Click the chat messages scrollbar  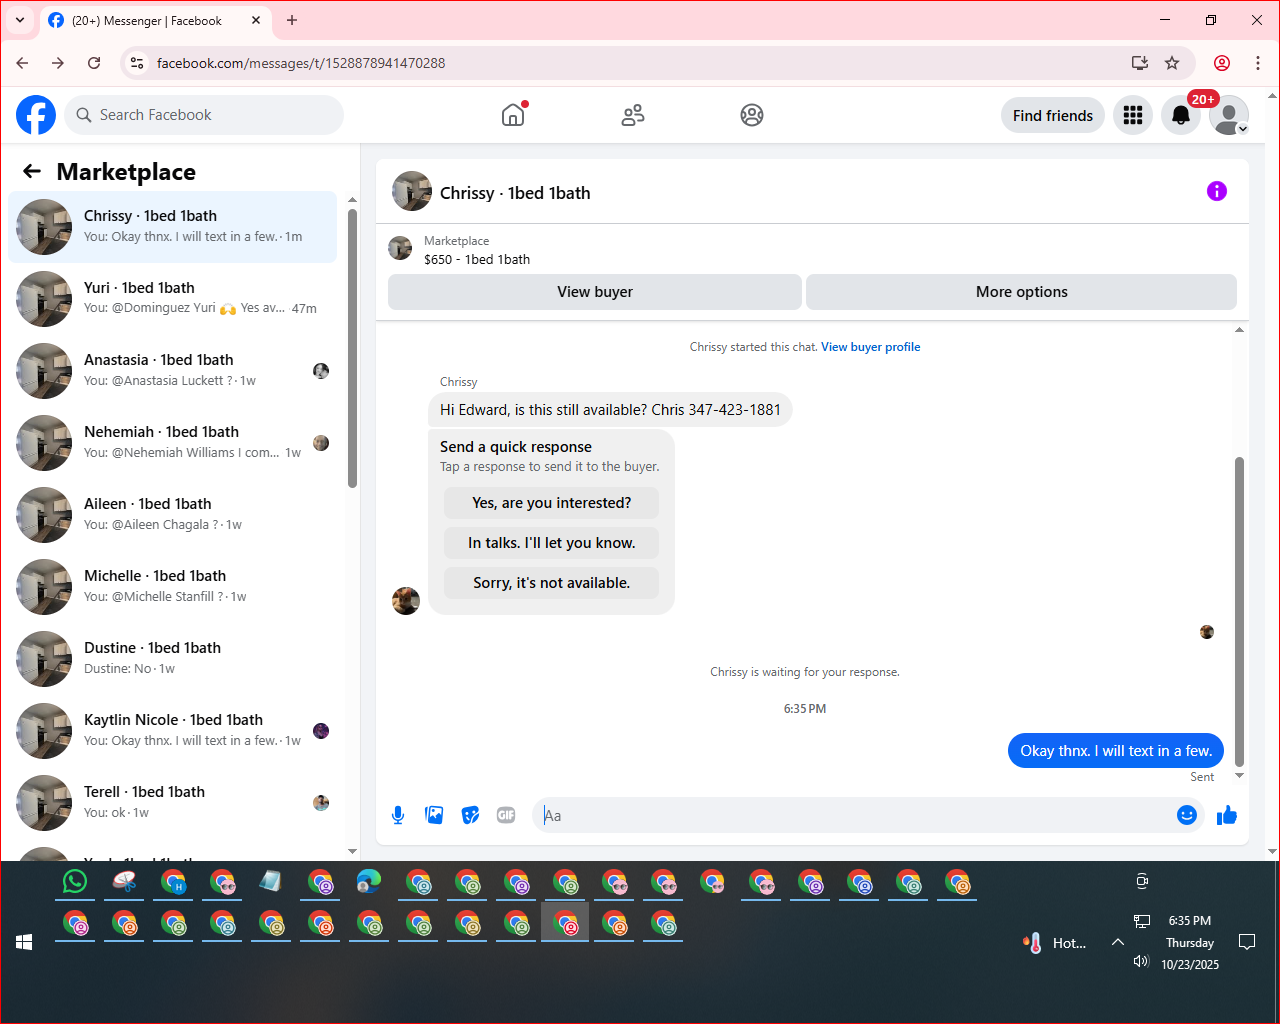pyautogui.click(x=1239, y=612)
